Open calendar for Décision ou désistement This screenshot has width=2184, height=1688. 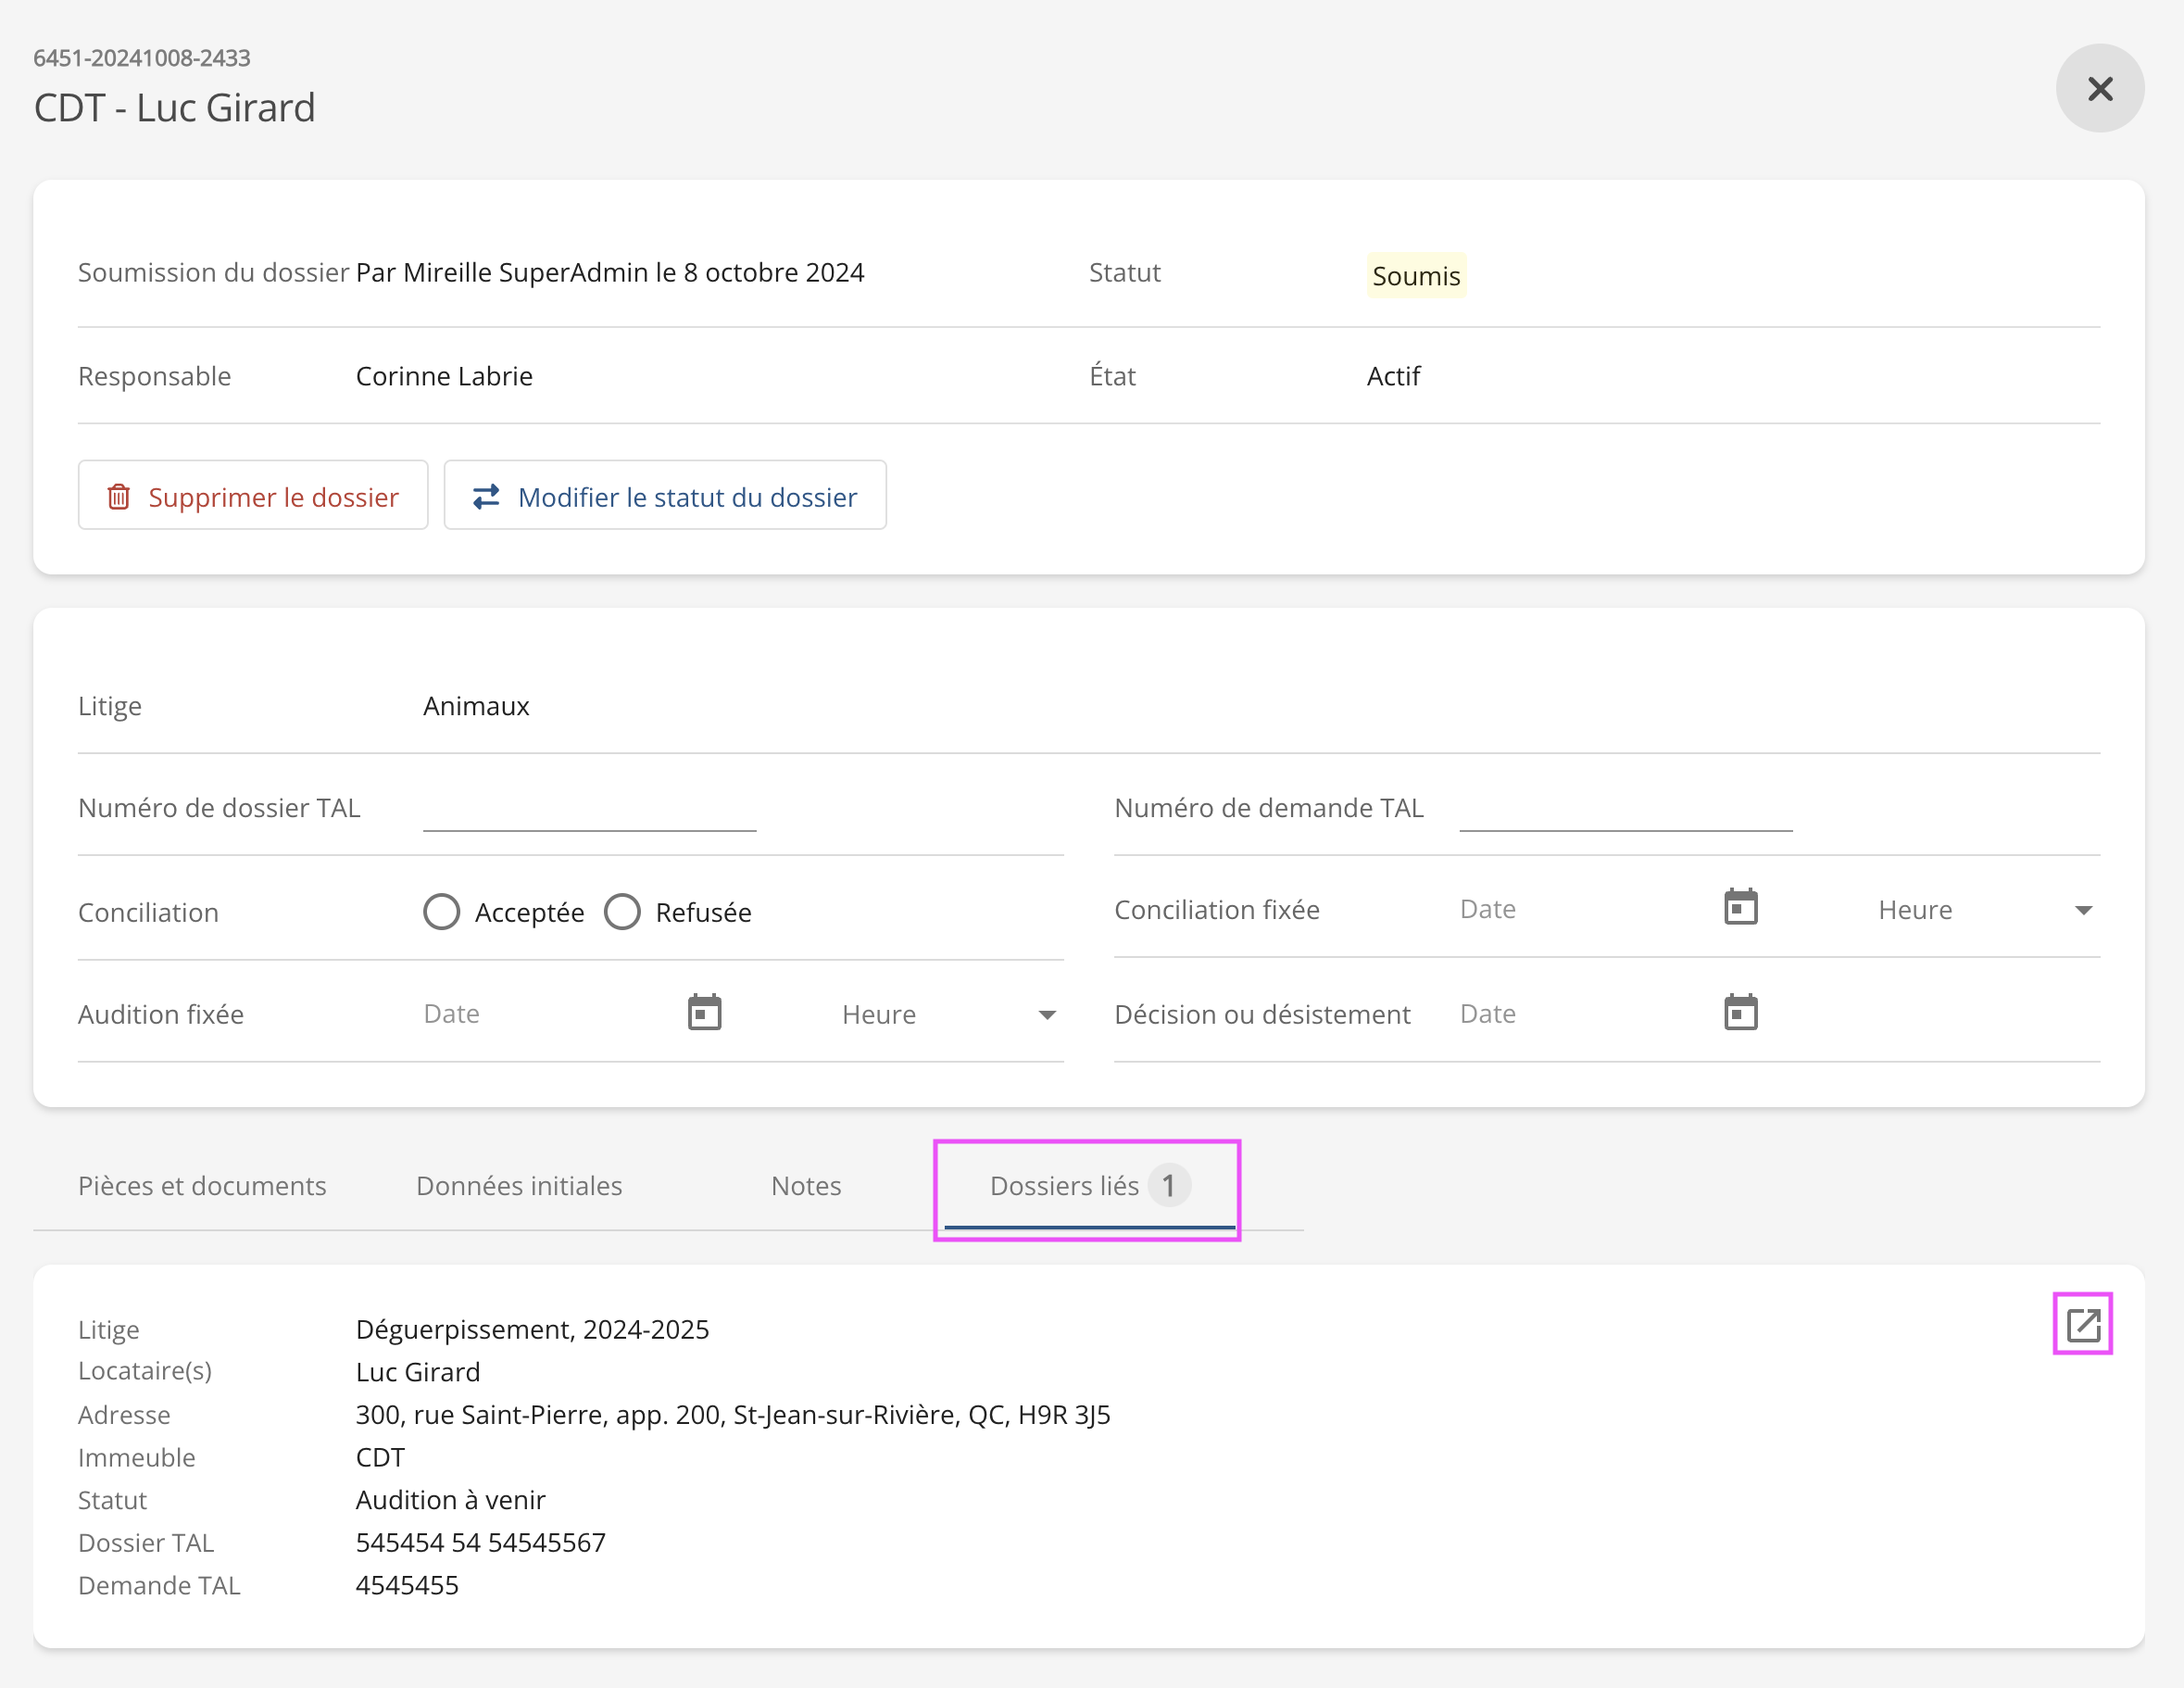(x=1740, y=1012)
